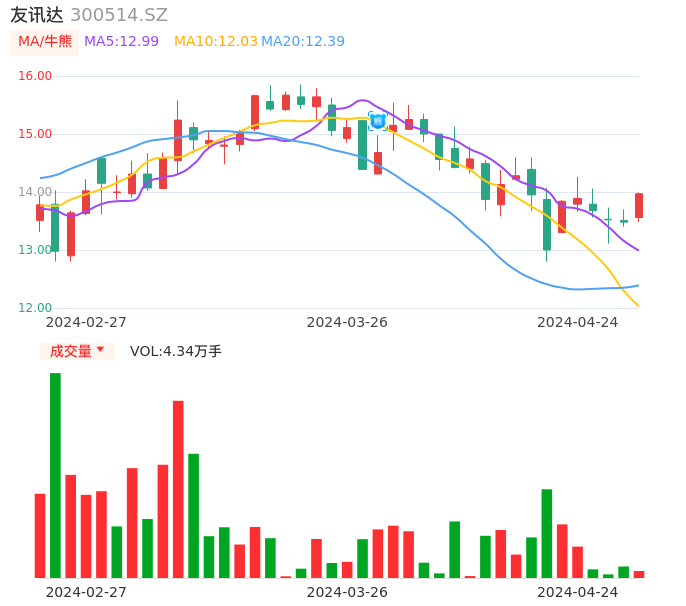Click the 2024-02-27 date under volume chart
686x606 pixels.
tap(86, 592)
